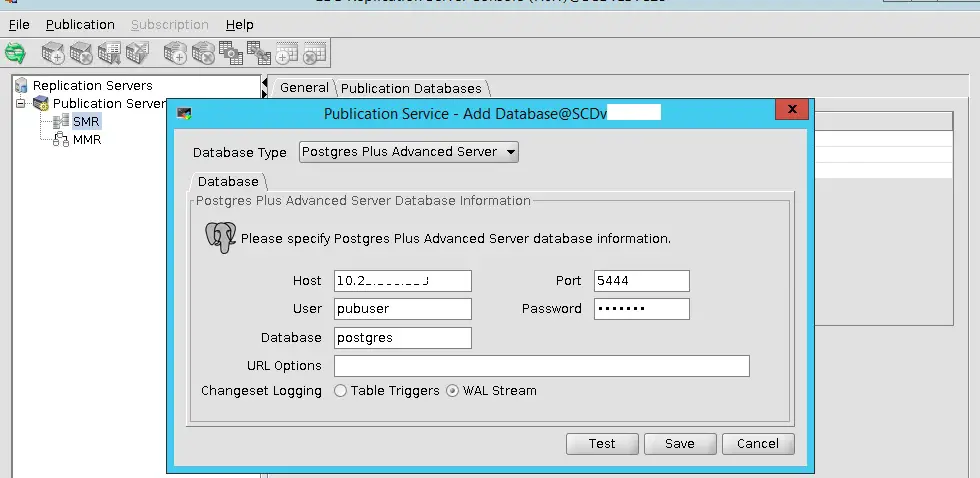Click into the Port field showing 5444

coord(641,281)
